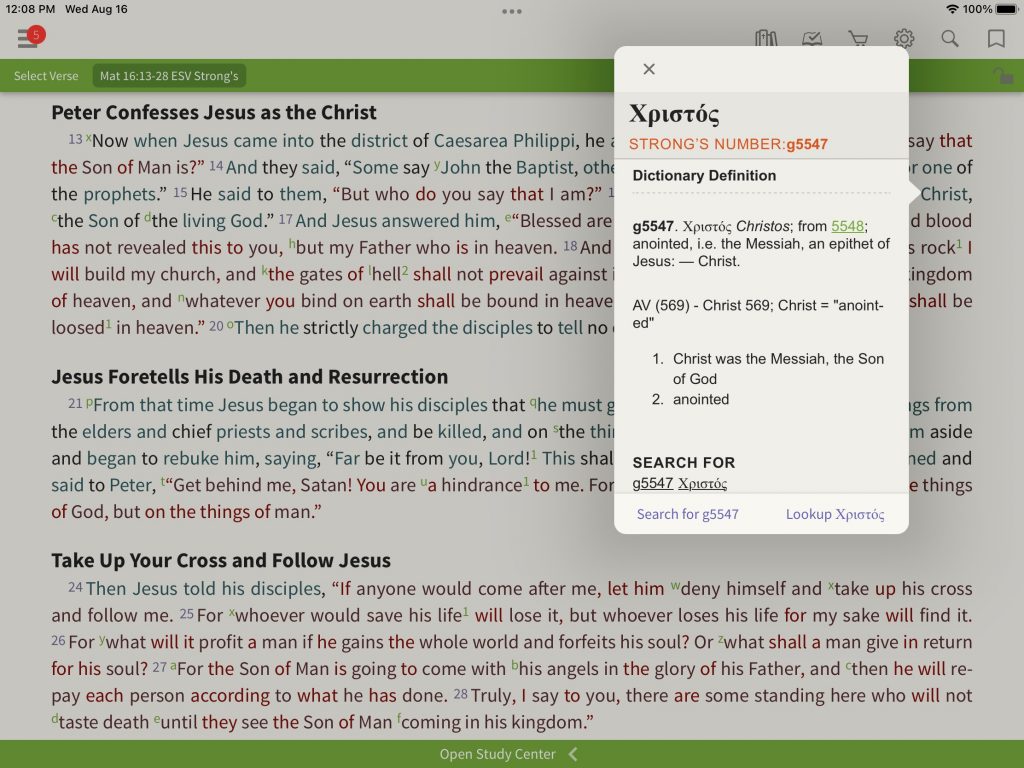Tap the word 'Blessed' in verse 17
The width and height of the screenshot is (1024, 768).
552,221
